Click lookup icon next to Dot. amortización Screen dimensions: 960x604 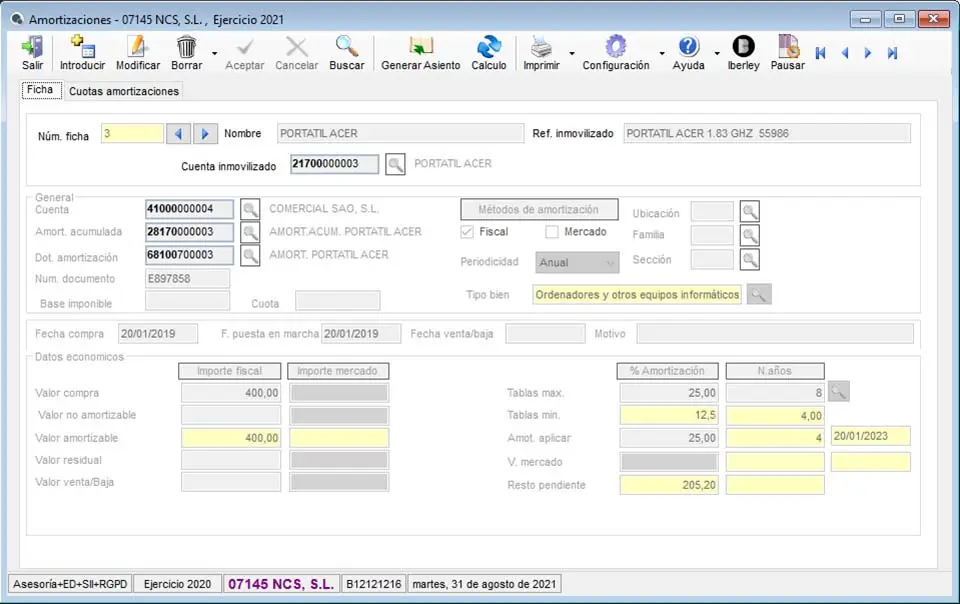point(250,255)
